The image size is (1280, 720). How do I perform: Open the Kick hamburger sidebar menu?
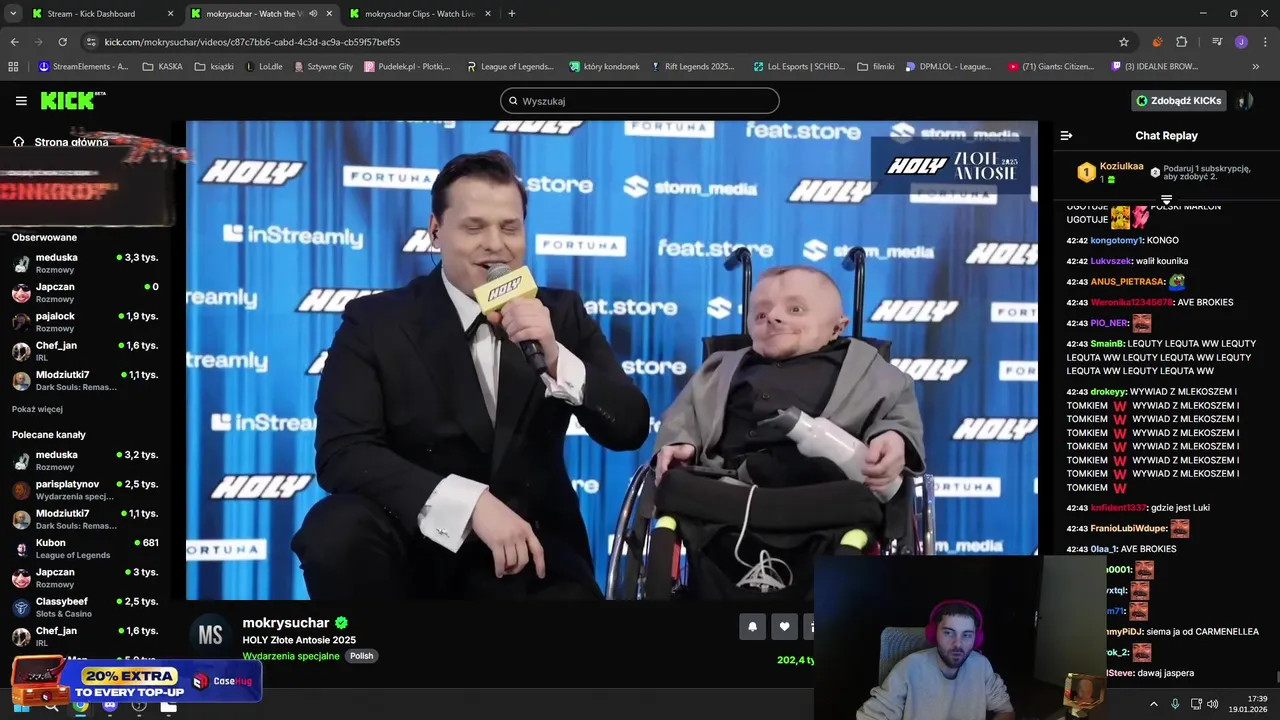point(21,101)
